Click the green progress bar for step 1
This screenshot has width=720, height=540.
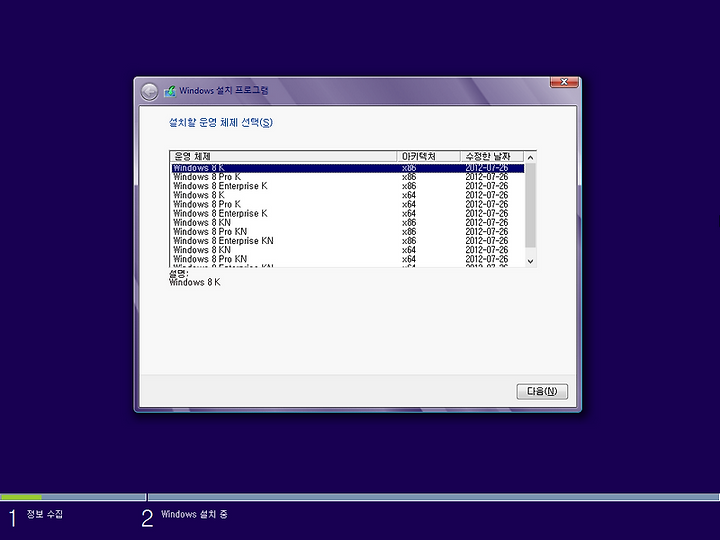pos(21,497)
